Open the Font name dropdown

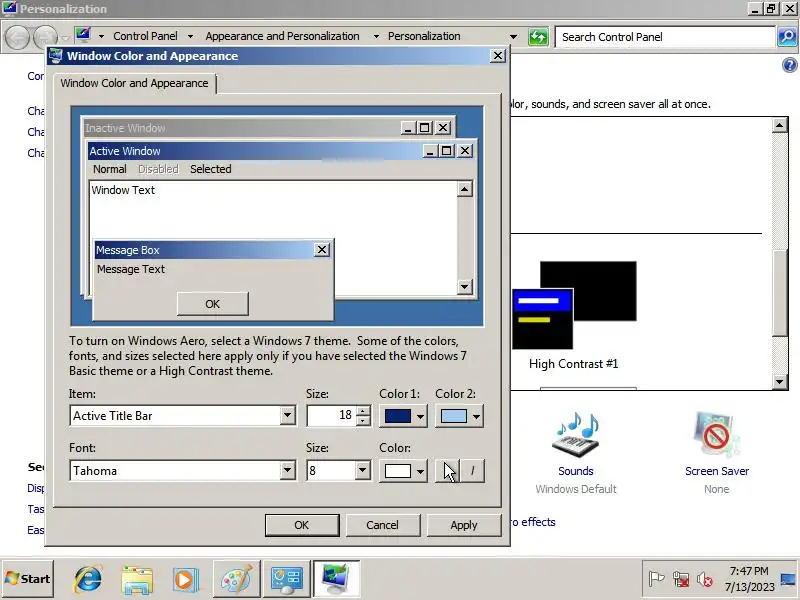[287, 470]
